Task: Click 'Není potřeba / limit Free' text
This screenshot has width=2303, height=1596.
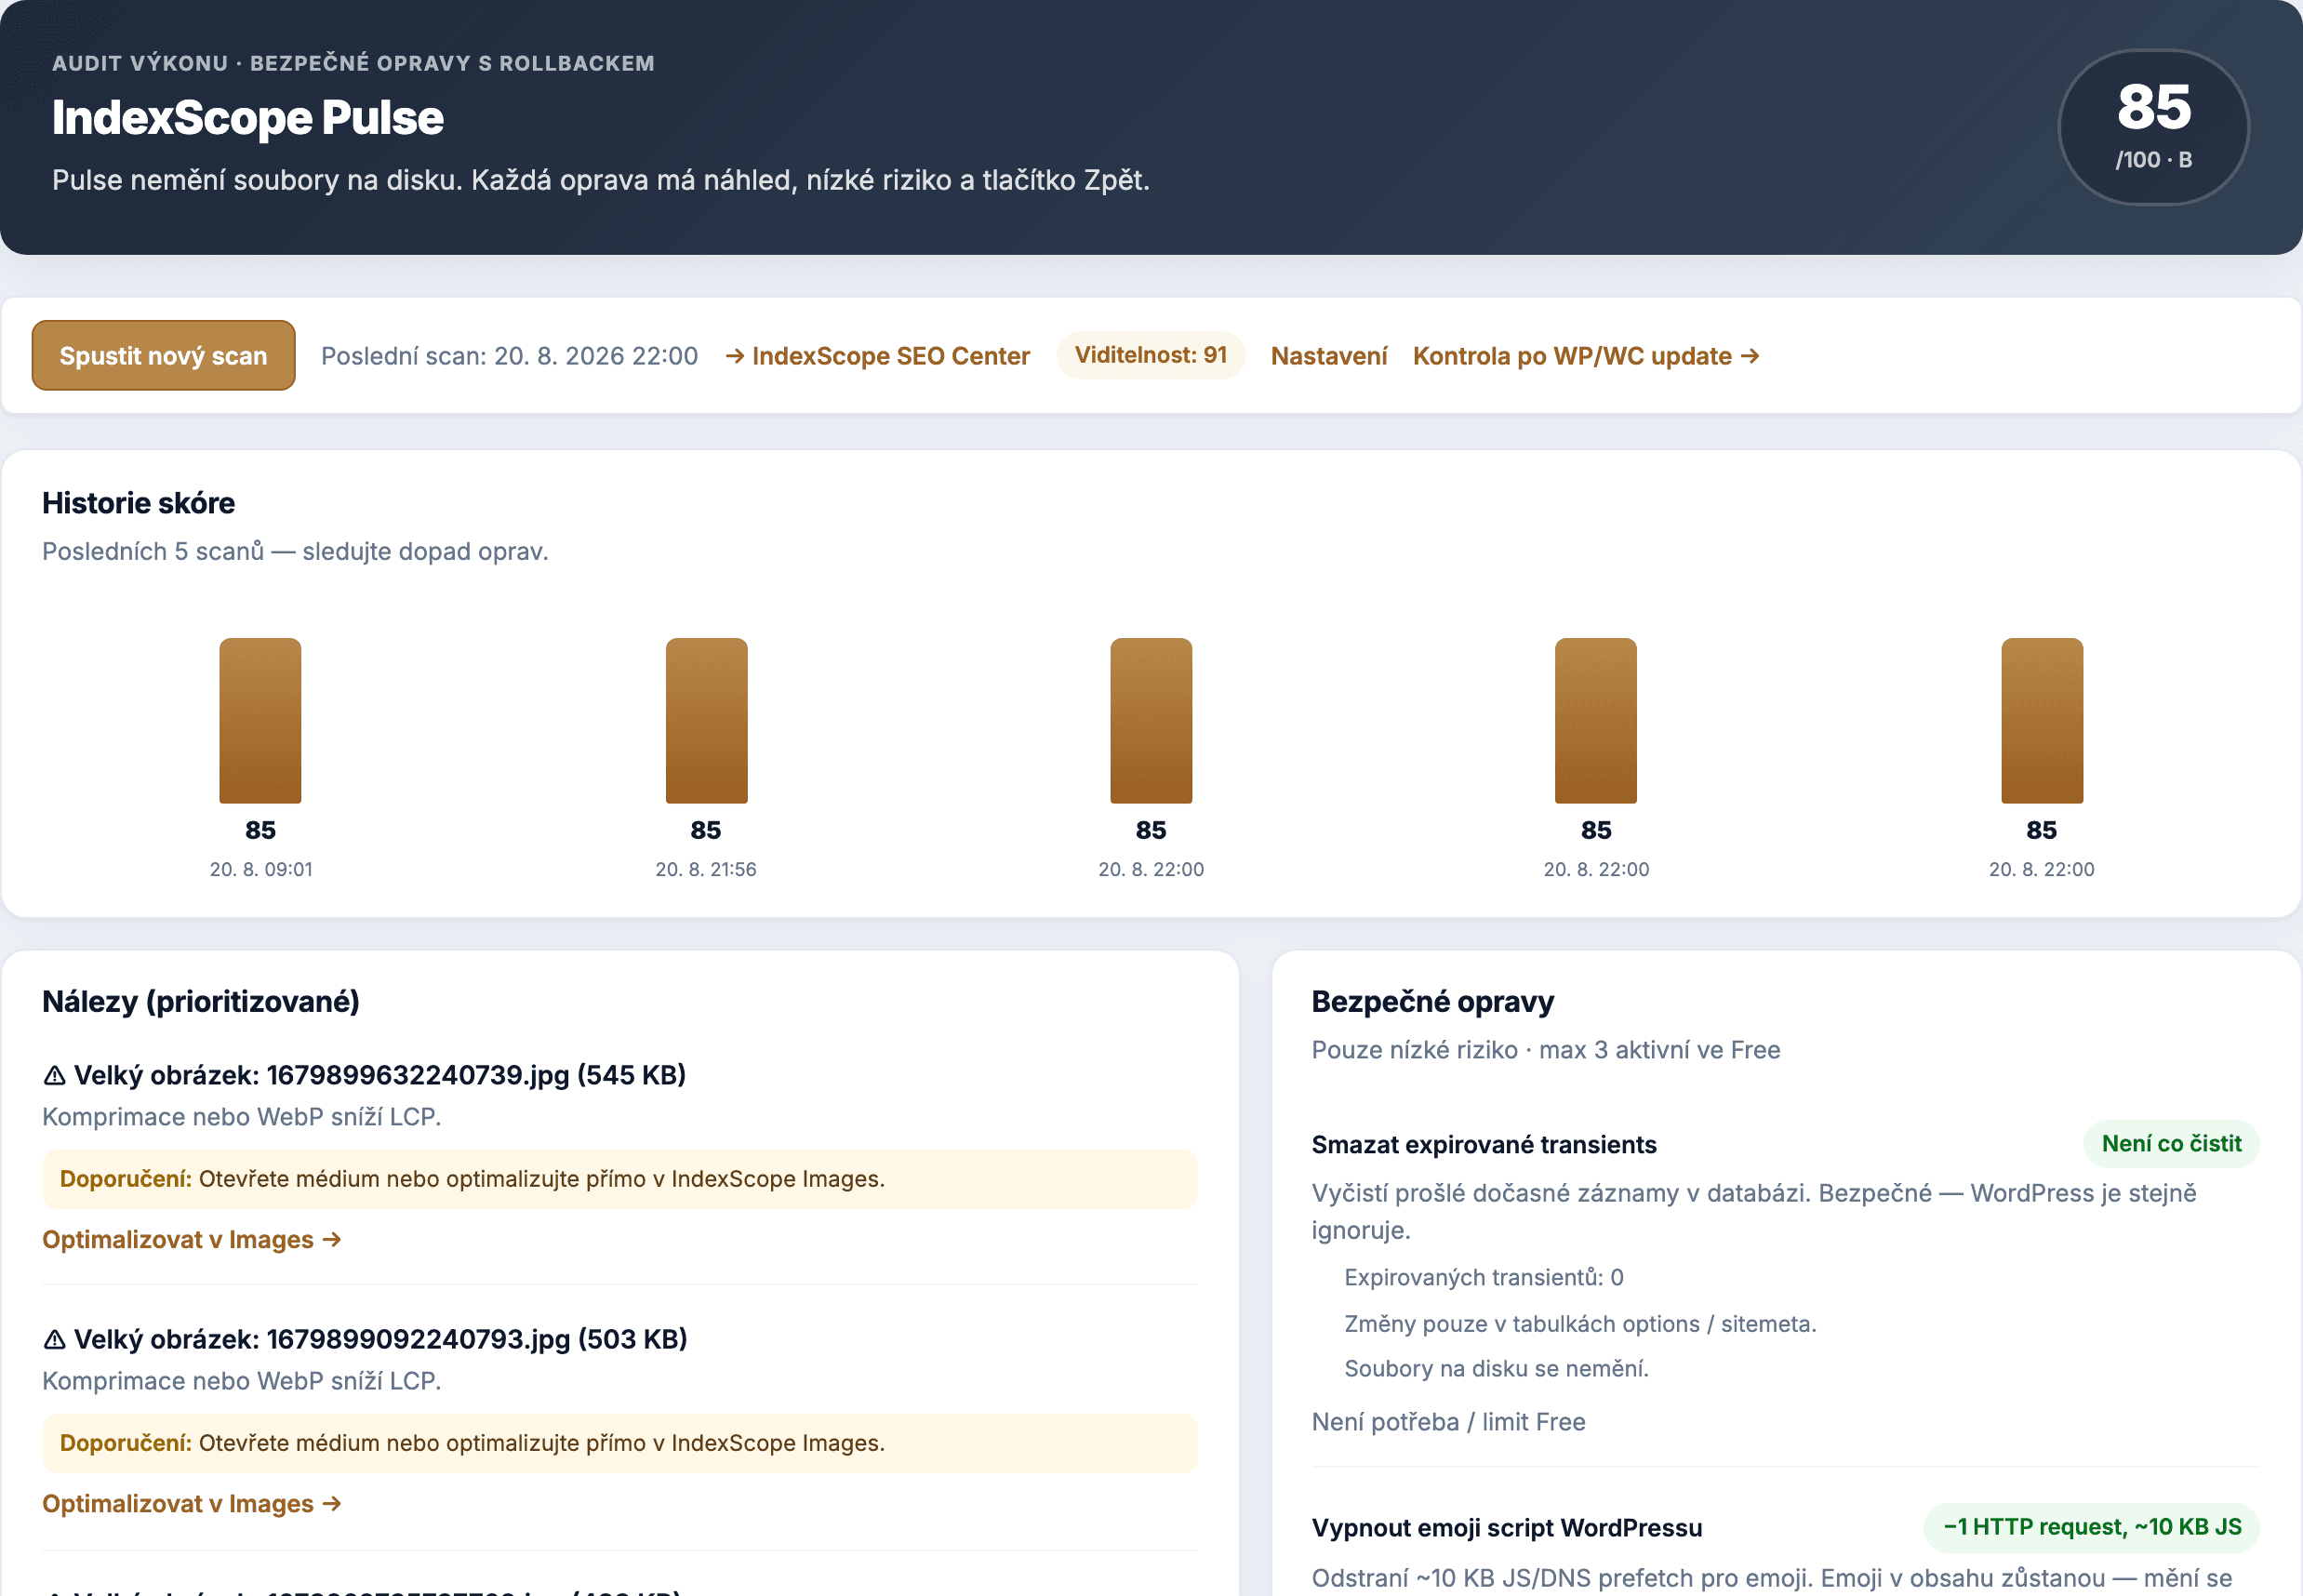Action: point(1448,1422)
